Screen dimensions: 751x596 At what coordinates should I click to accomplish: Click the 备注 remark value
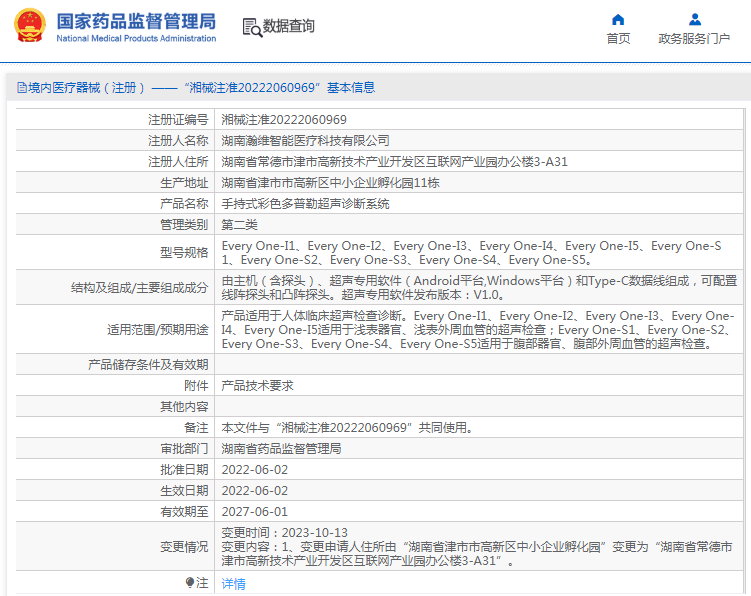point(347,428)
